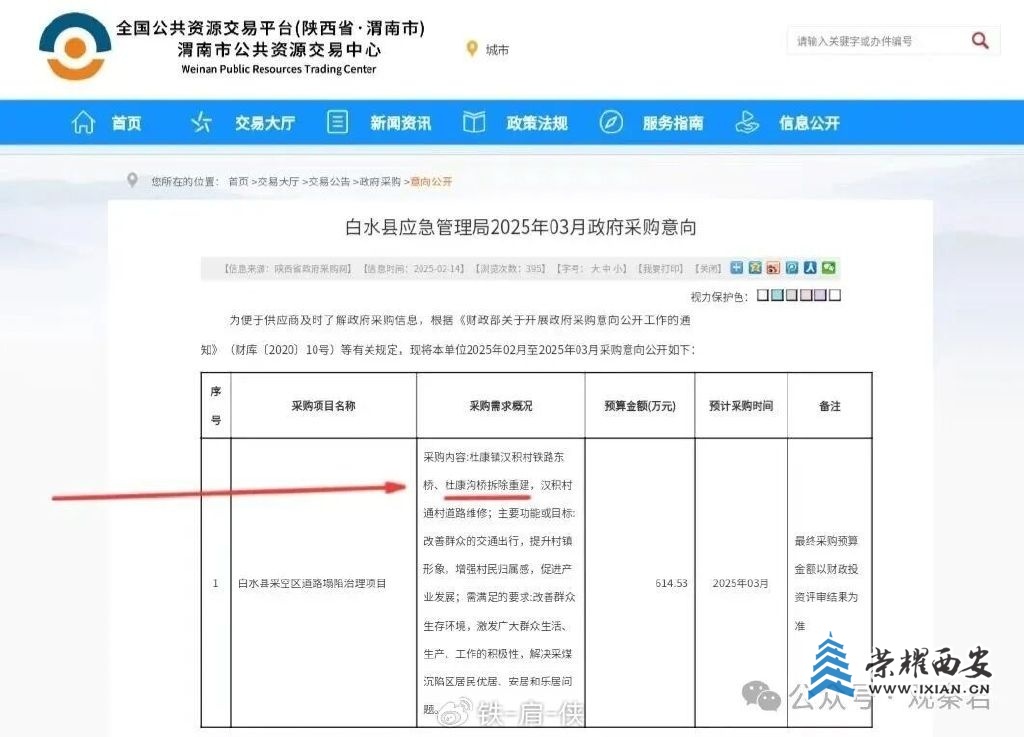Click the house icon for 首页
The image size is (1024, 737).
[x=83, y=123]
